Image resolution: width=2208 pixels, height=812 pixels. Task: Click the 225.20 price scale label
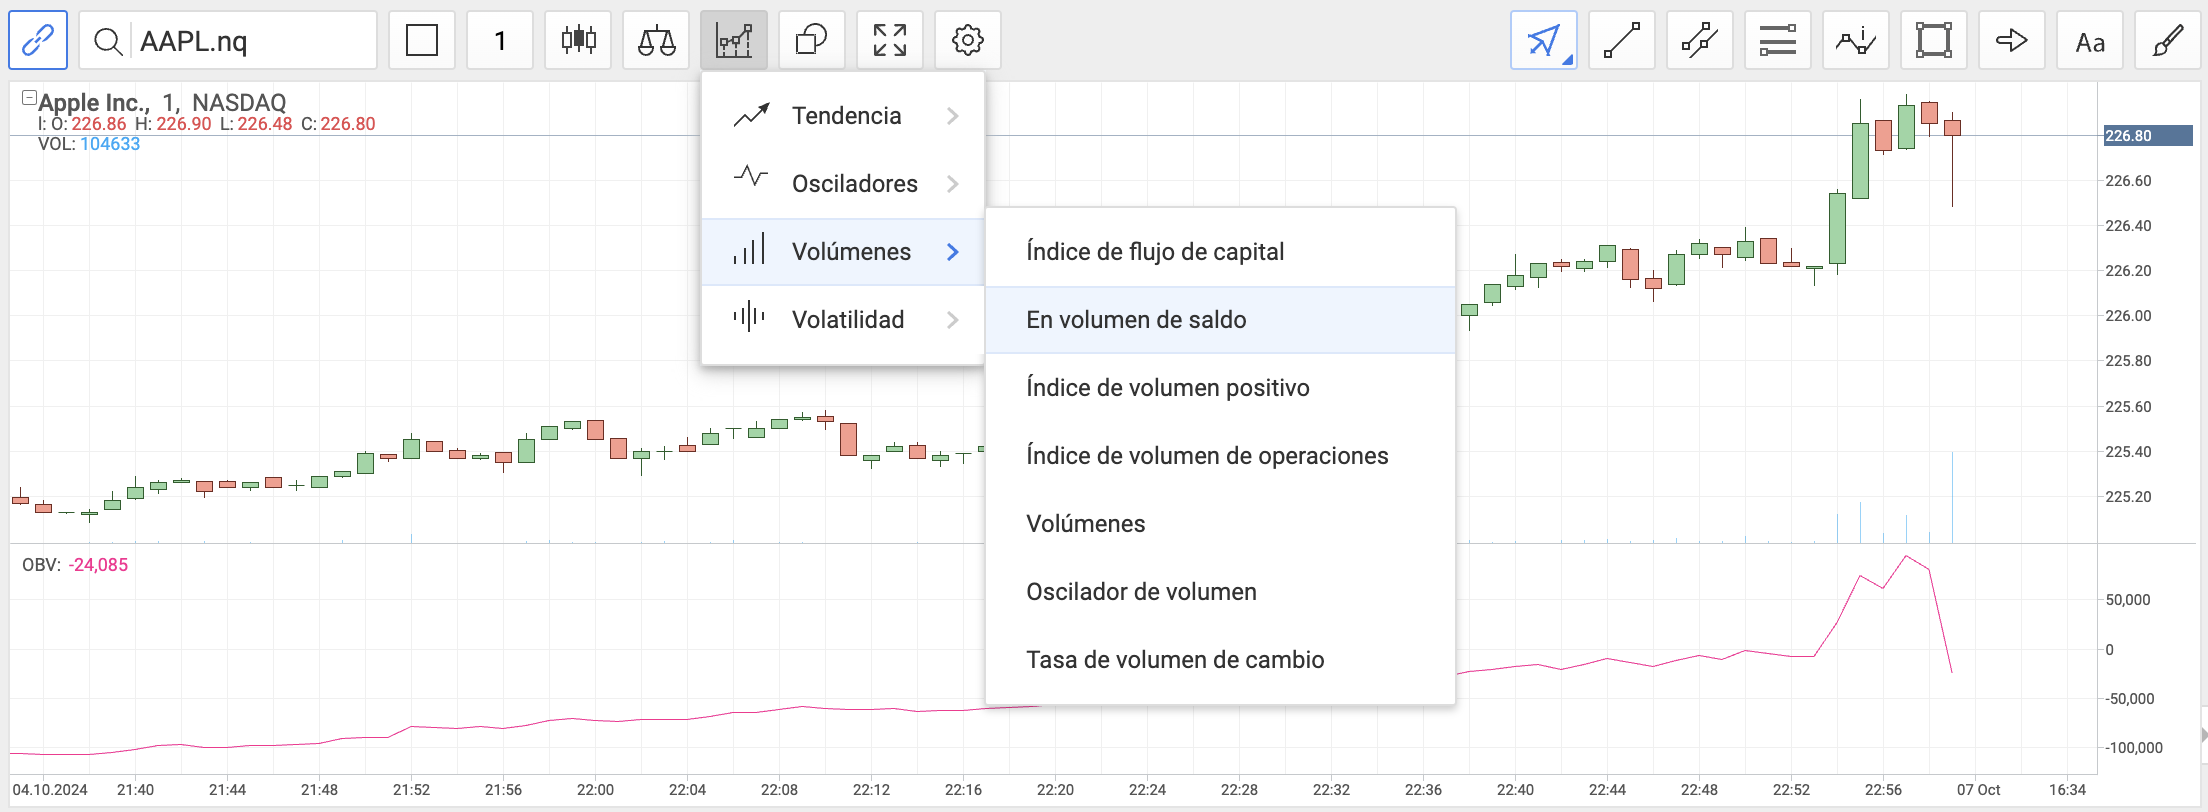[2128, 497]
